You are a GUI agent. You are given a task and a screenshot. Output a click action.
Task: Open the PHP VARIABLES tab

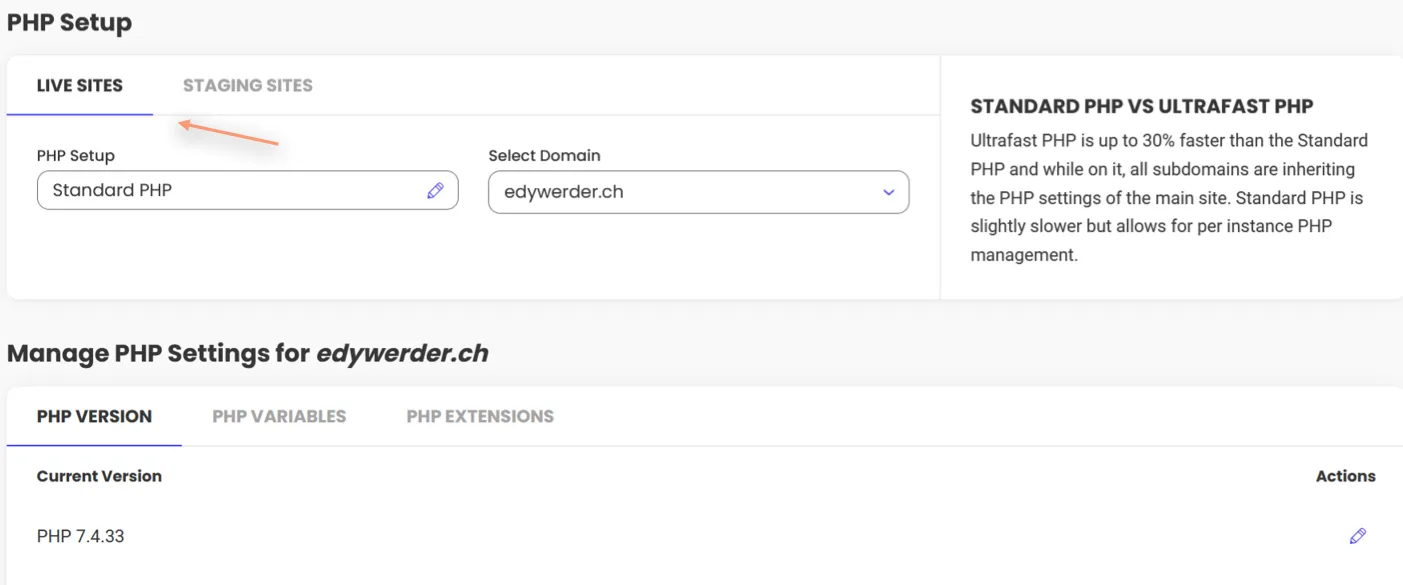(x=279, y=416)
